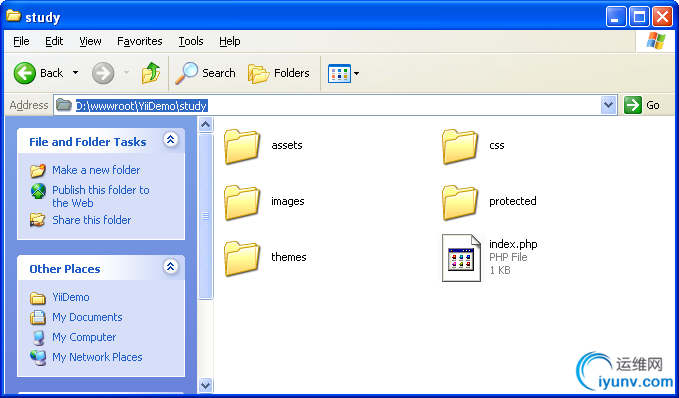Open the View menu
This screenshot has width=679, height=398.
click(90, 41)
